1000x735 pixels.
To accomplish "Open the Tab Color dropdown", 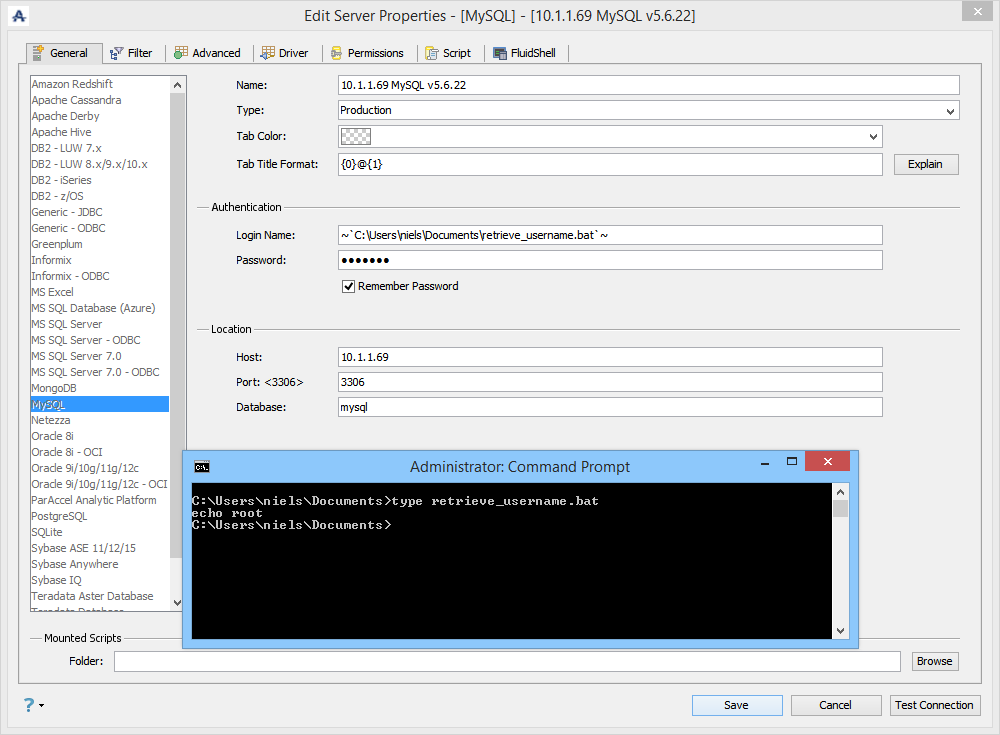I will click(x=873, y=136).
